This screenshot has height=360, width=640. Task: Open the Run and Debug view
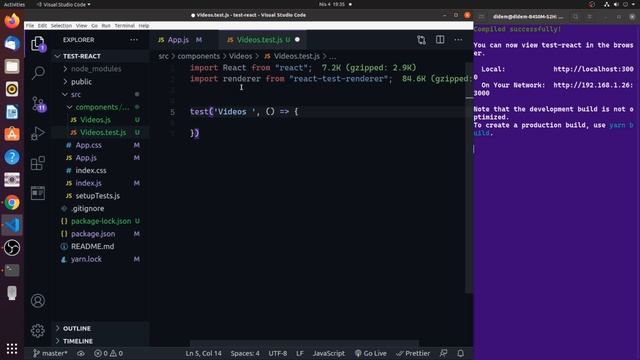pyautogui.click(x=38, y=133)
